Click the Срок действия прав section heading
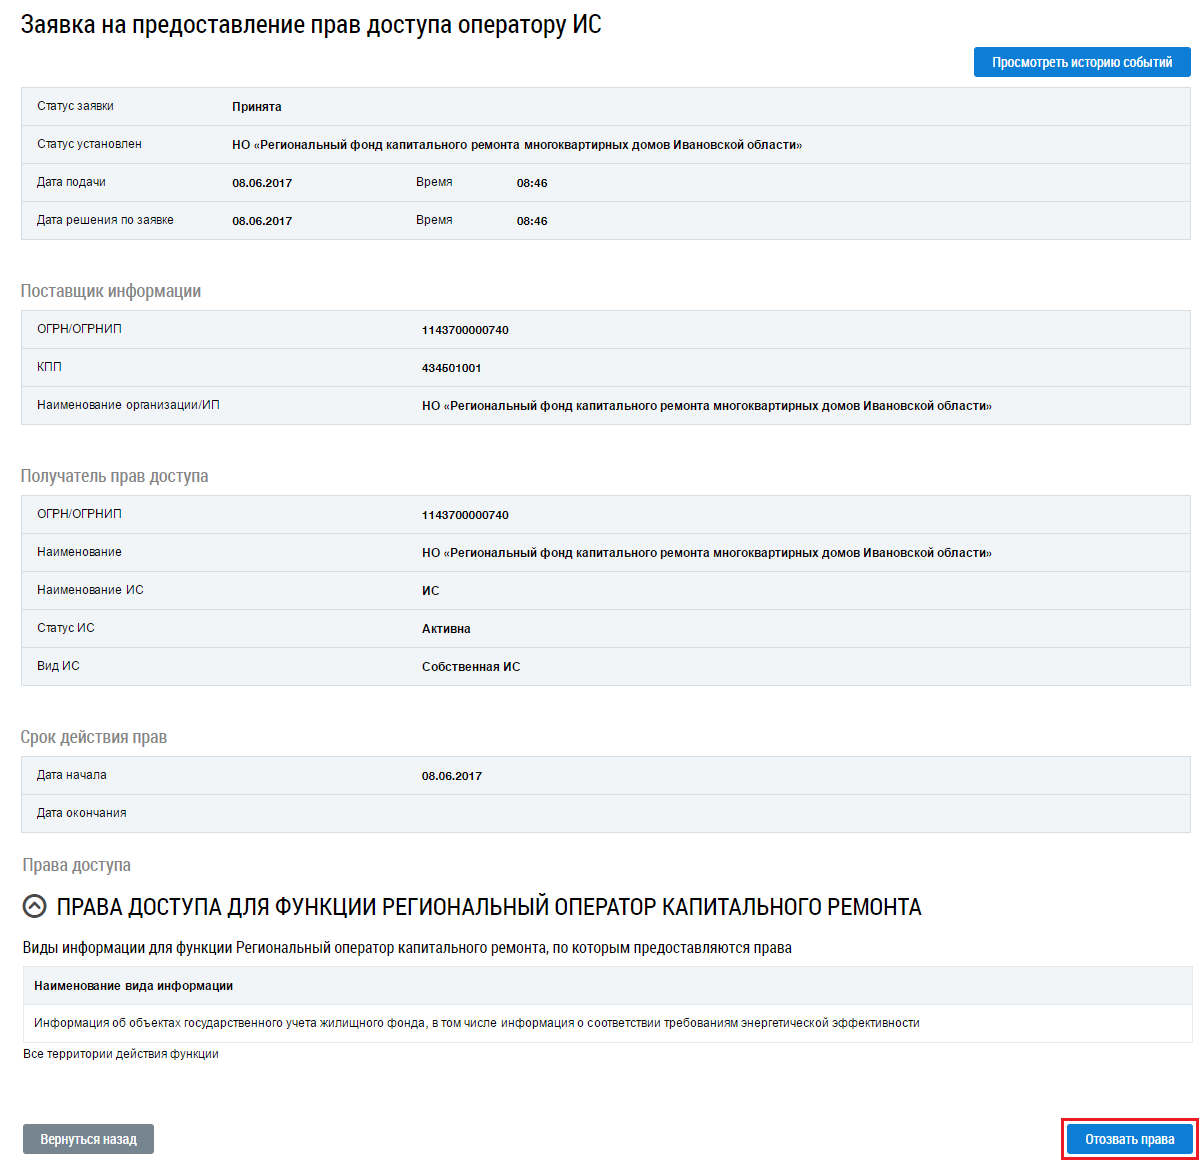The height and width of the screenshot is (1160, 1204). 94,737
